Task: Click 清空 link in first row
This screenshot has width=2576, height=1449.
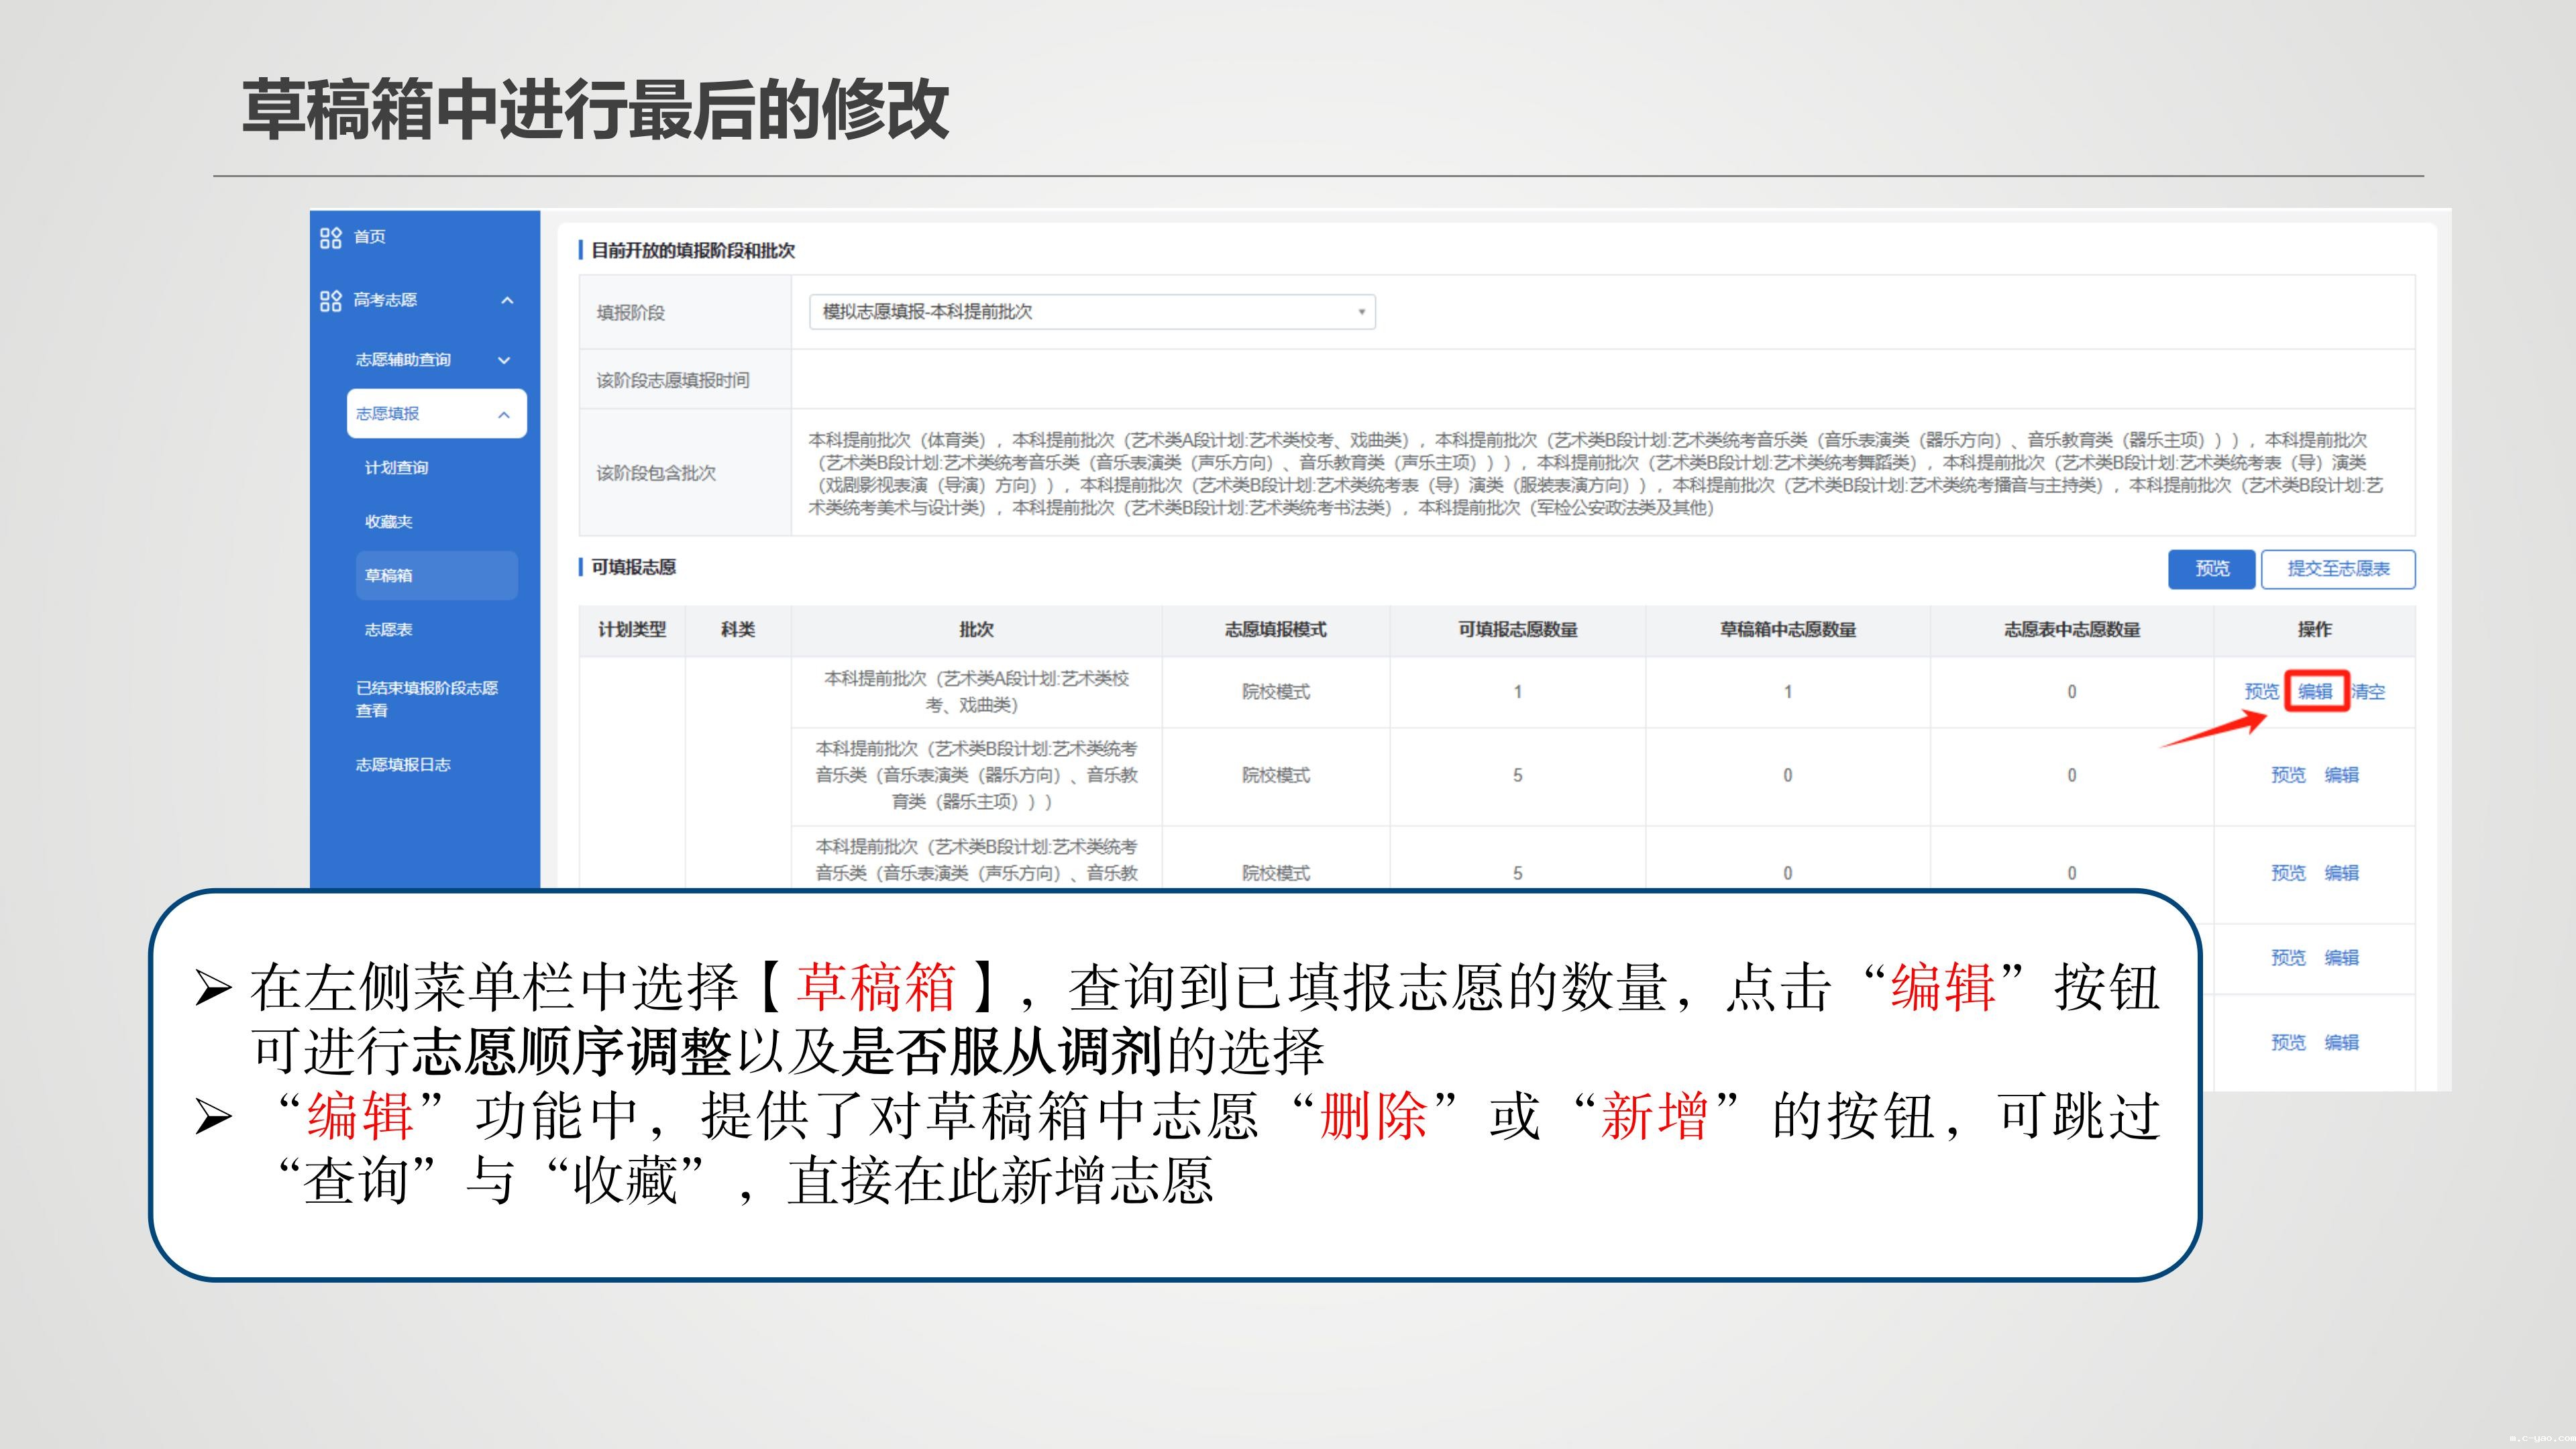Action: (2369, 692)
